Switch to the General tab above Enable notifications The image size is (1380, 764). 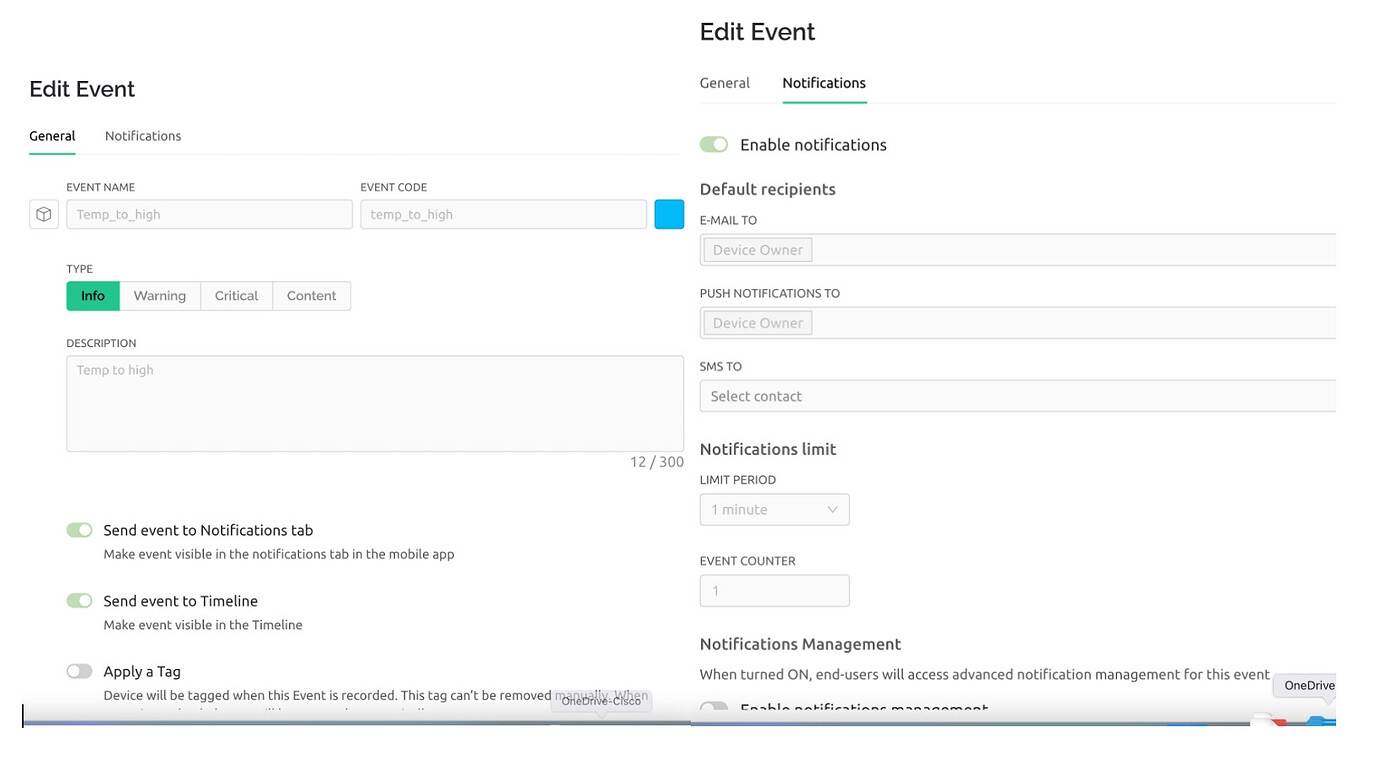[725, 83]
